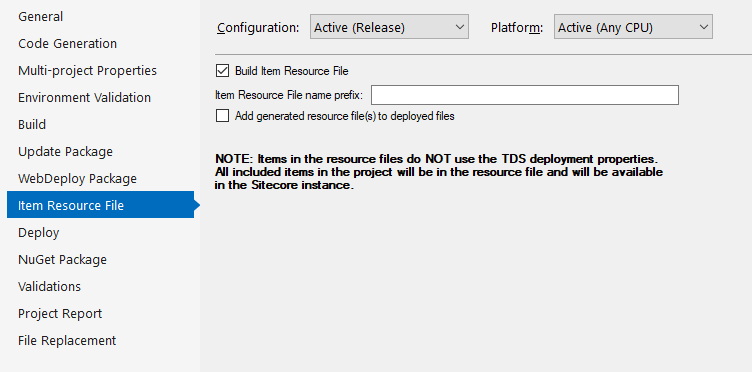Open the Update Package tab
The image size is (752, 372).
(65, 151)
